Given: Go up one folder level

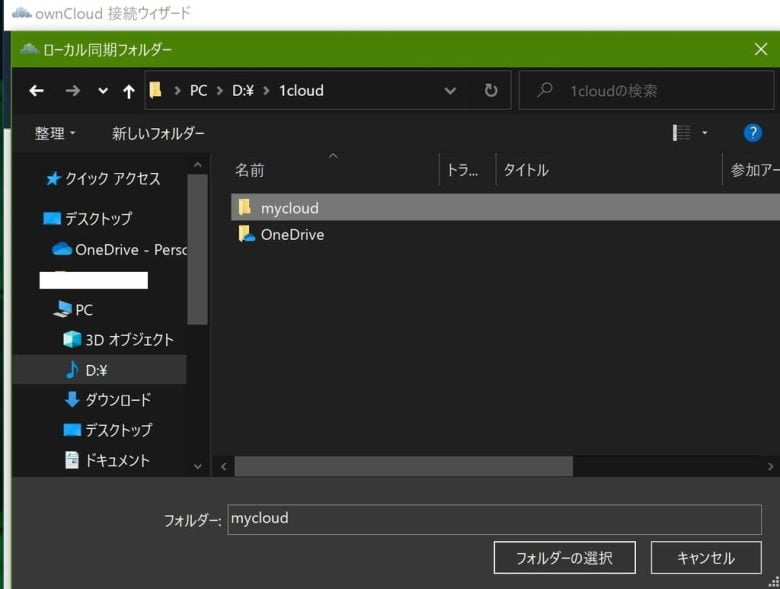Looking at the screenshot, I should 129,91.
